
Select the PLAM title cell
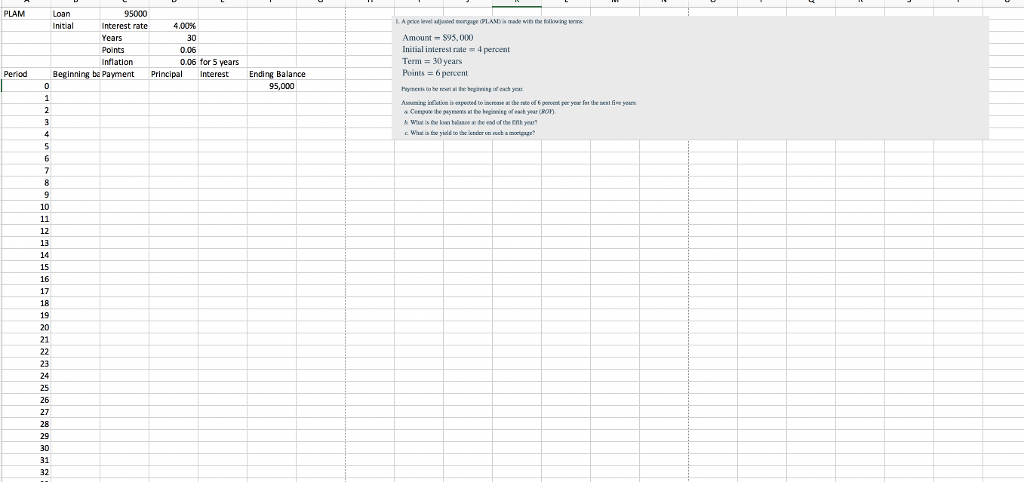tap(26, 13)
